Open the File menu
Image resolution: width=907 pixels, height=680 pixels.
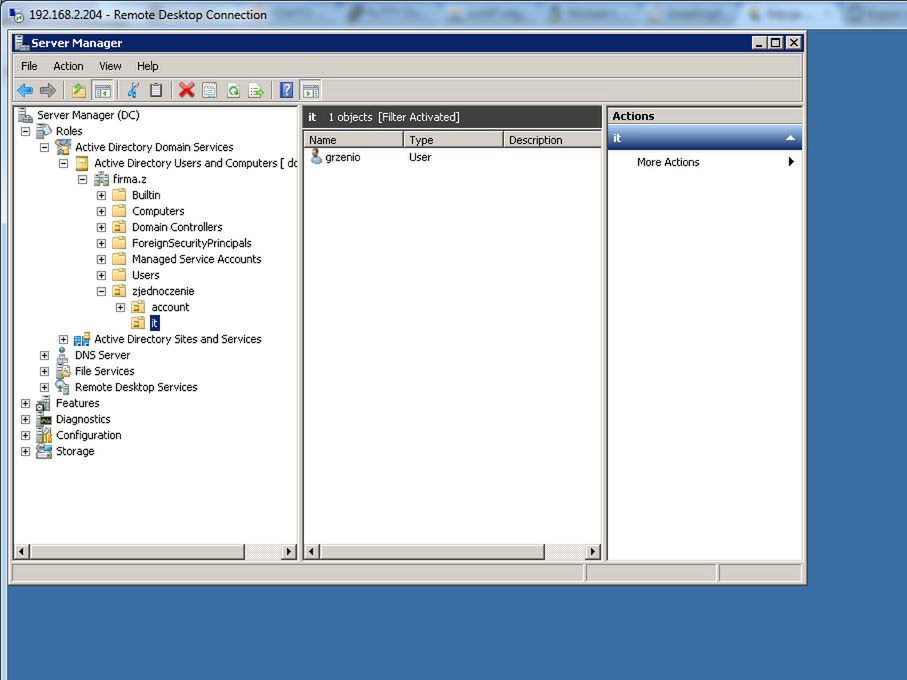click(29, 66)
